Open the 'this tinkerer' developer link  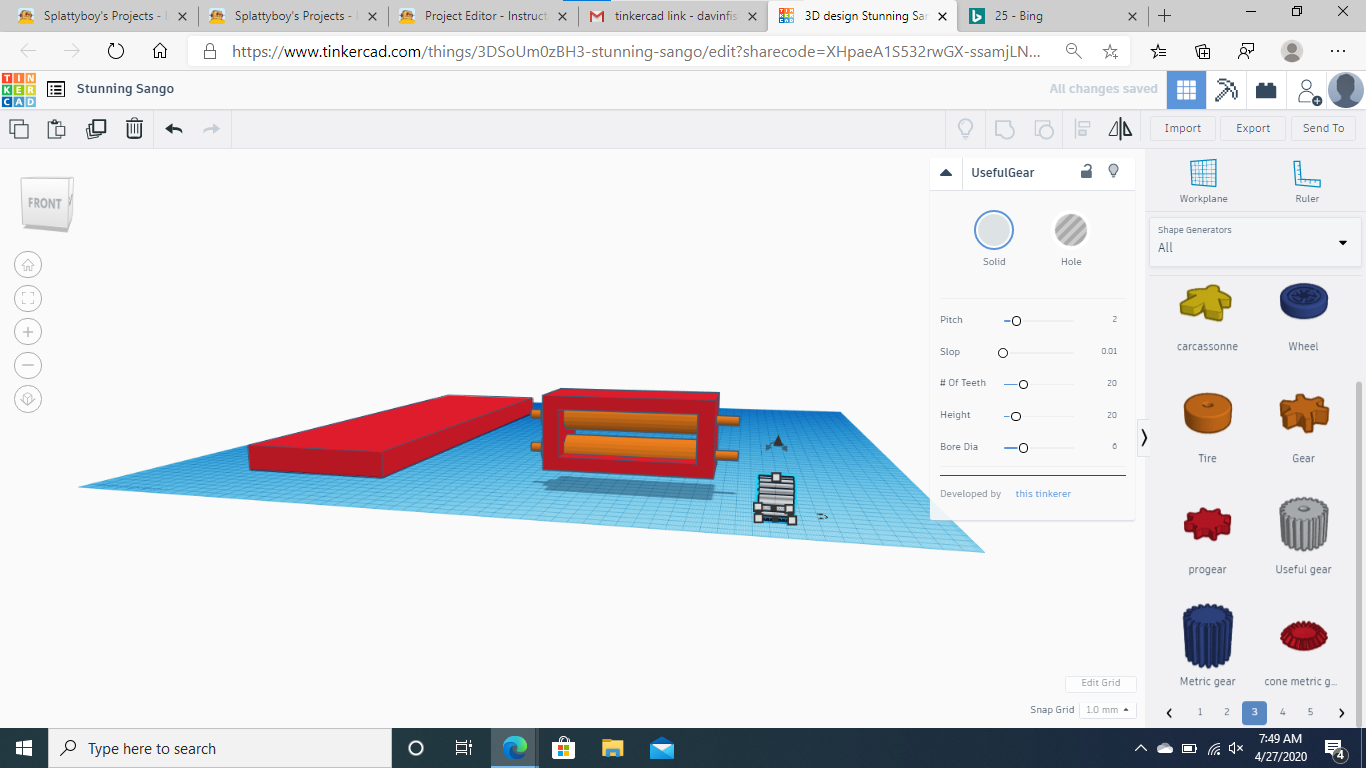[x=1043, y=494]
